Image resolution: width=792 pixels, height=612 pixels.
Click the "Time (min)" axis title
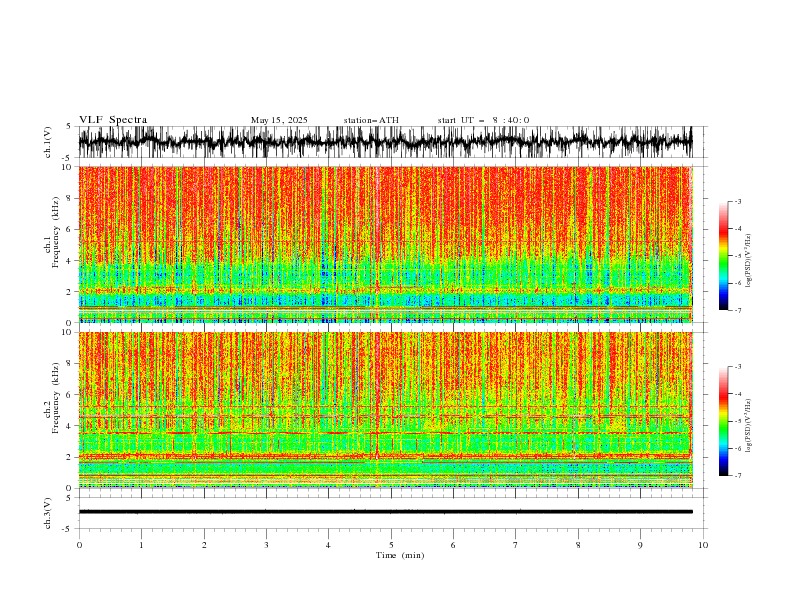(x=400, y=555)
